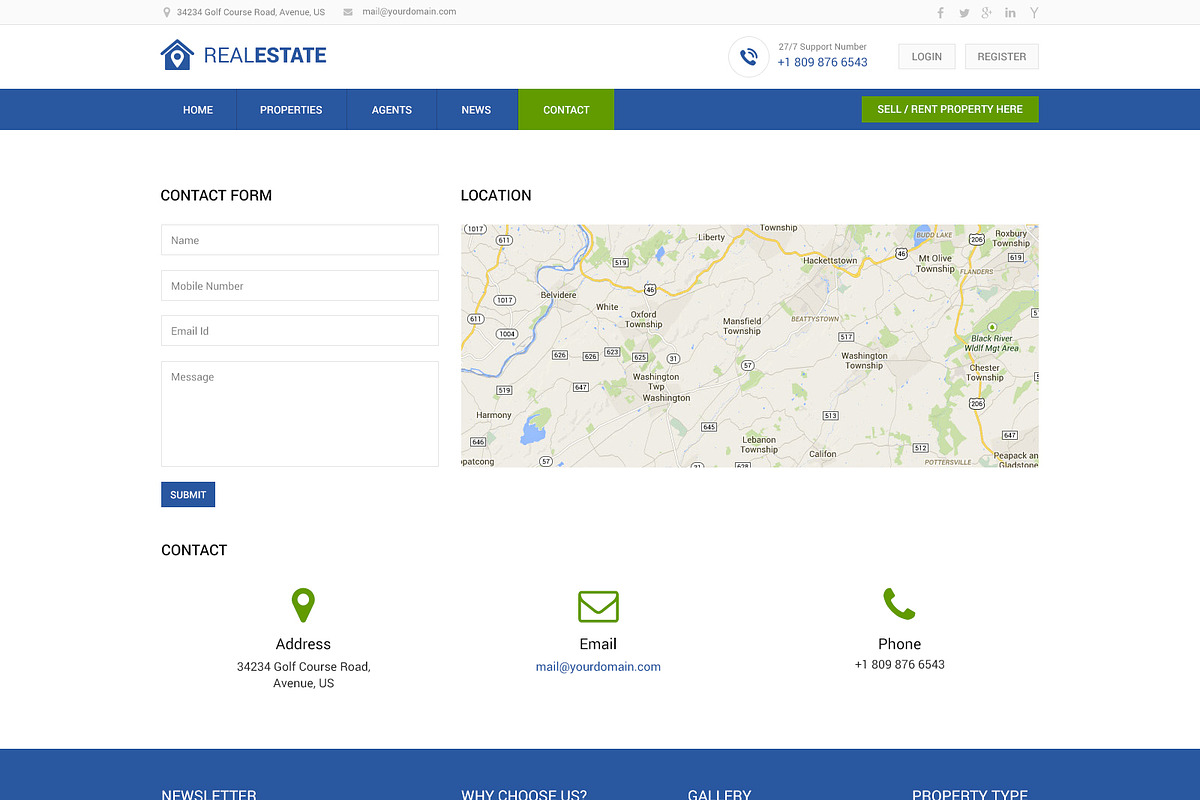Open the News menu item

tap(476, 110)
